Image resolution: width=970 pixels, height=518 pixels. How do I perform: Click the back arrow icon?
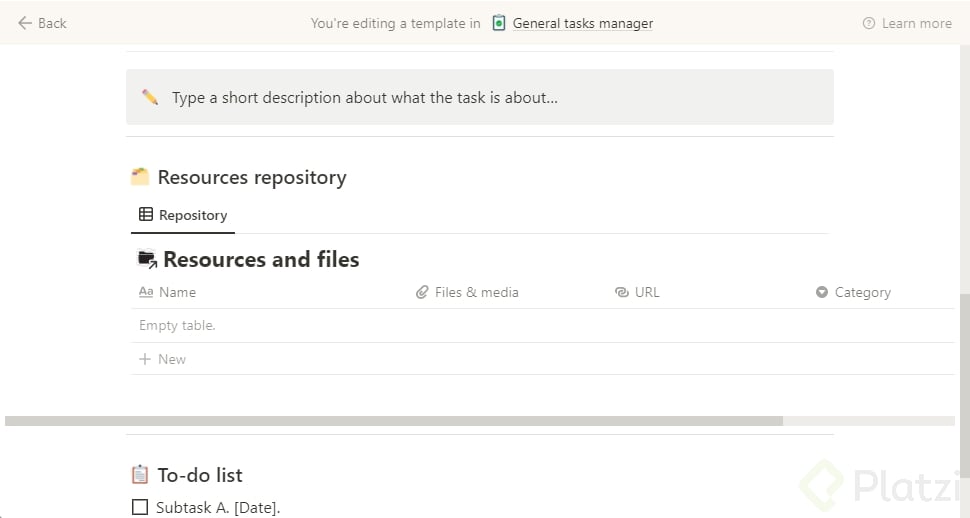click(x=25, y=23)
